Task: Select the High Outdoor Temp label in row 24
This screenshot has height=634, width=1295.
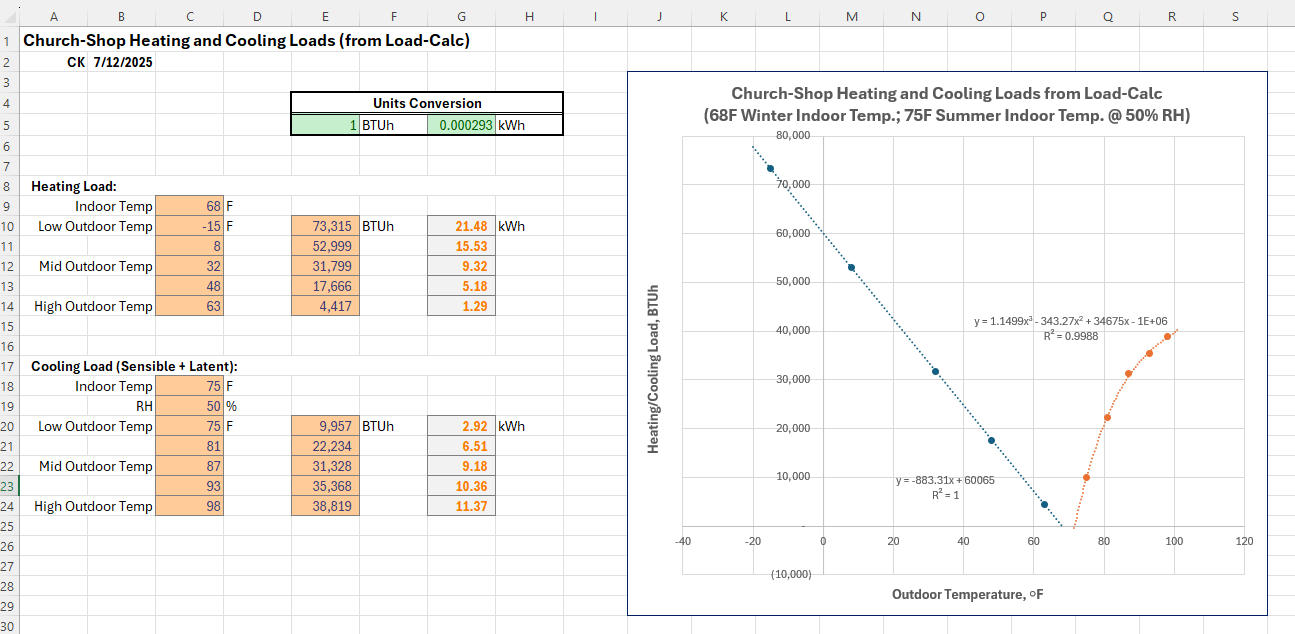Action: click(93, 506)
